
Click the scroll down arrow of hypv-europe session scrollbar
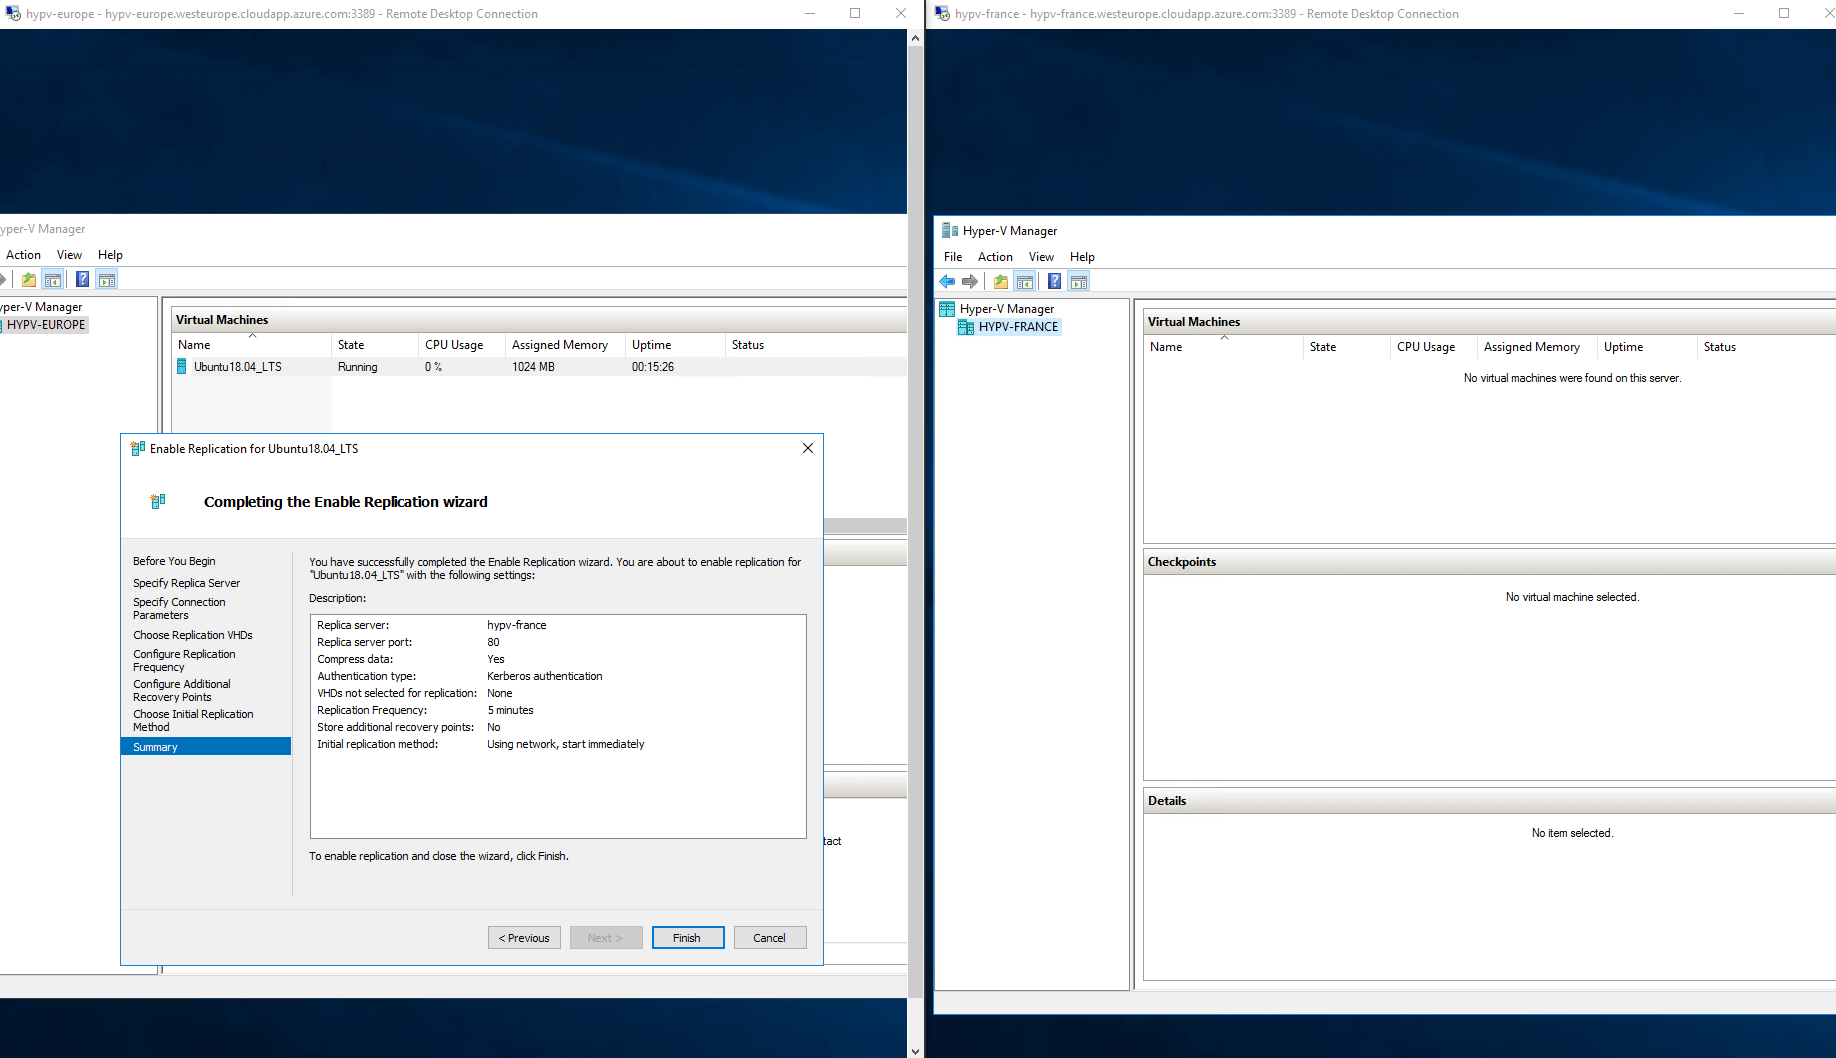pyautogui.click(x=915, y=1050)
